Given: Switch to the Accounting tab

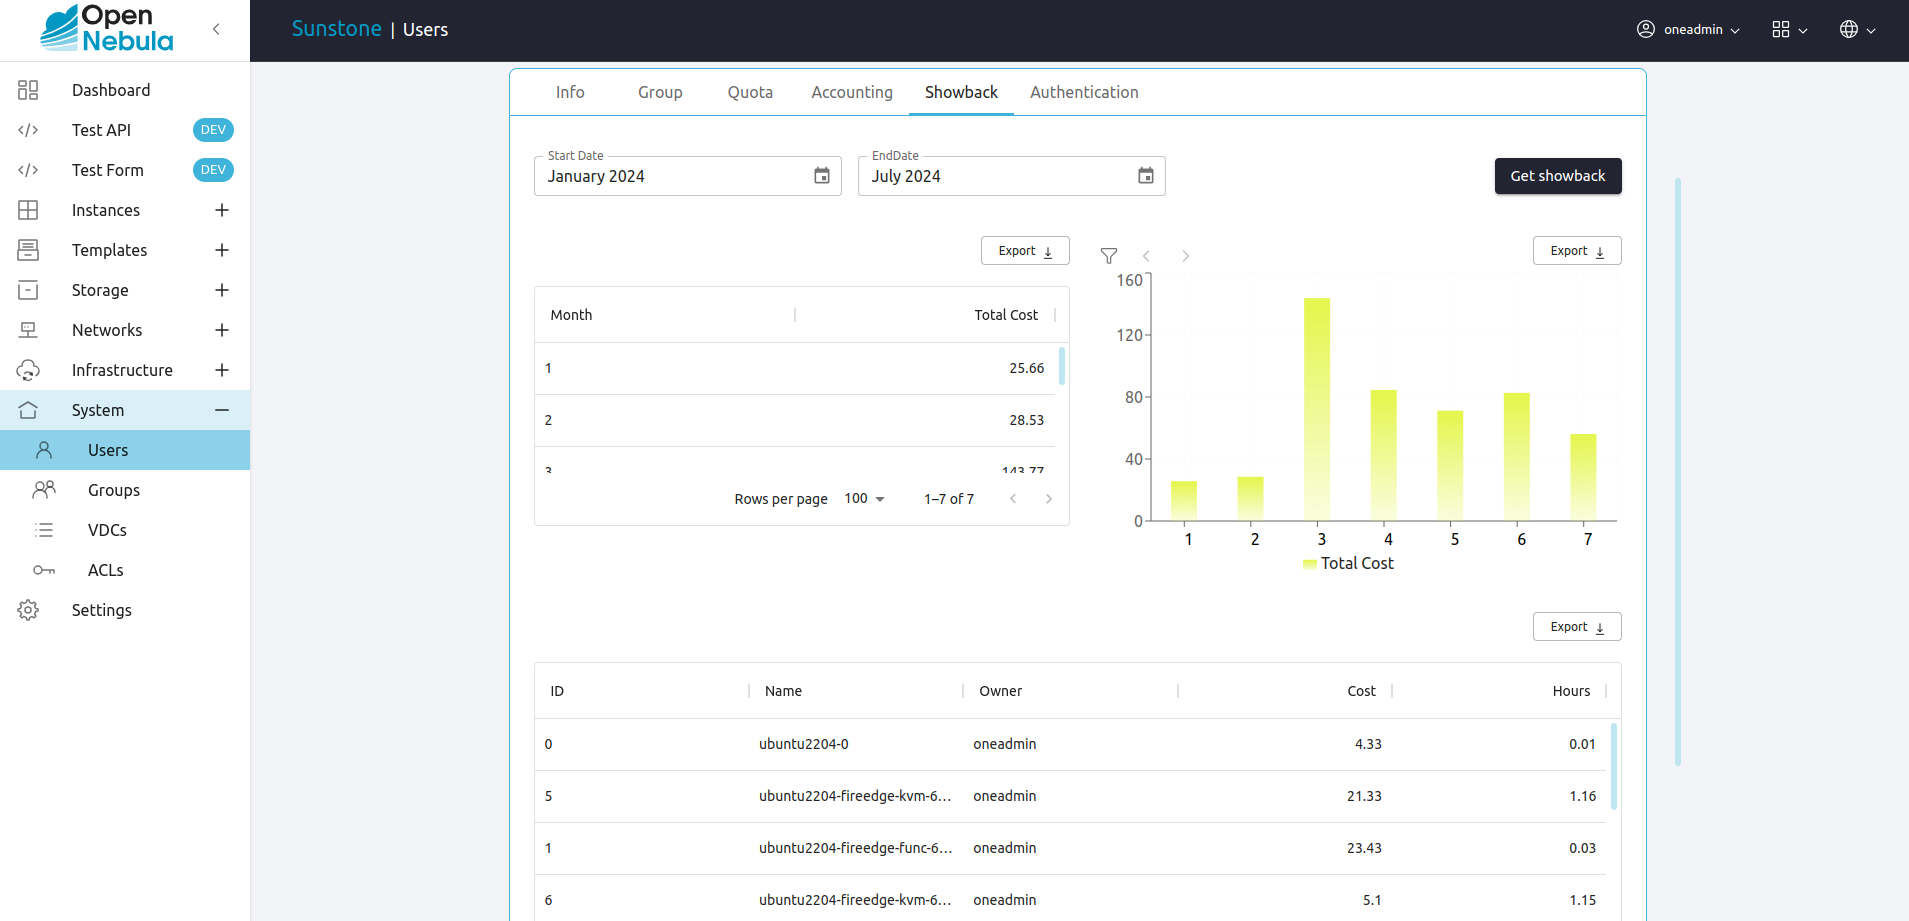Looking at the screenshot, I should pos(852,92).
